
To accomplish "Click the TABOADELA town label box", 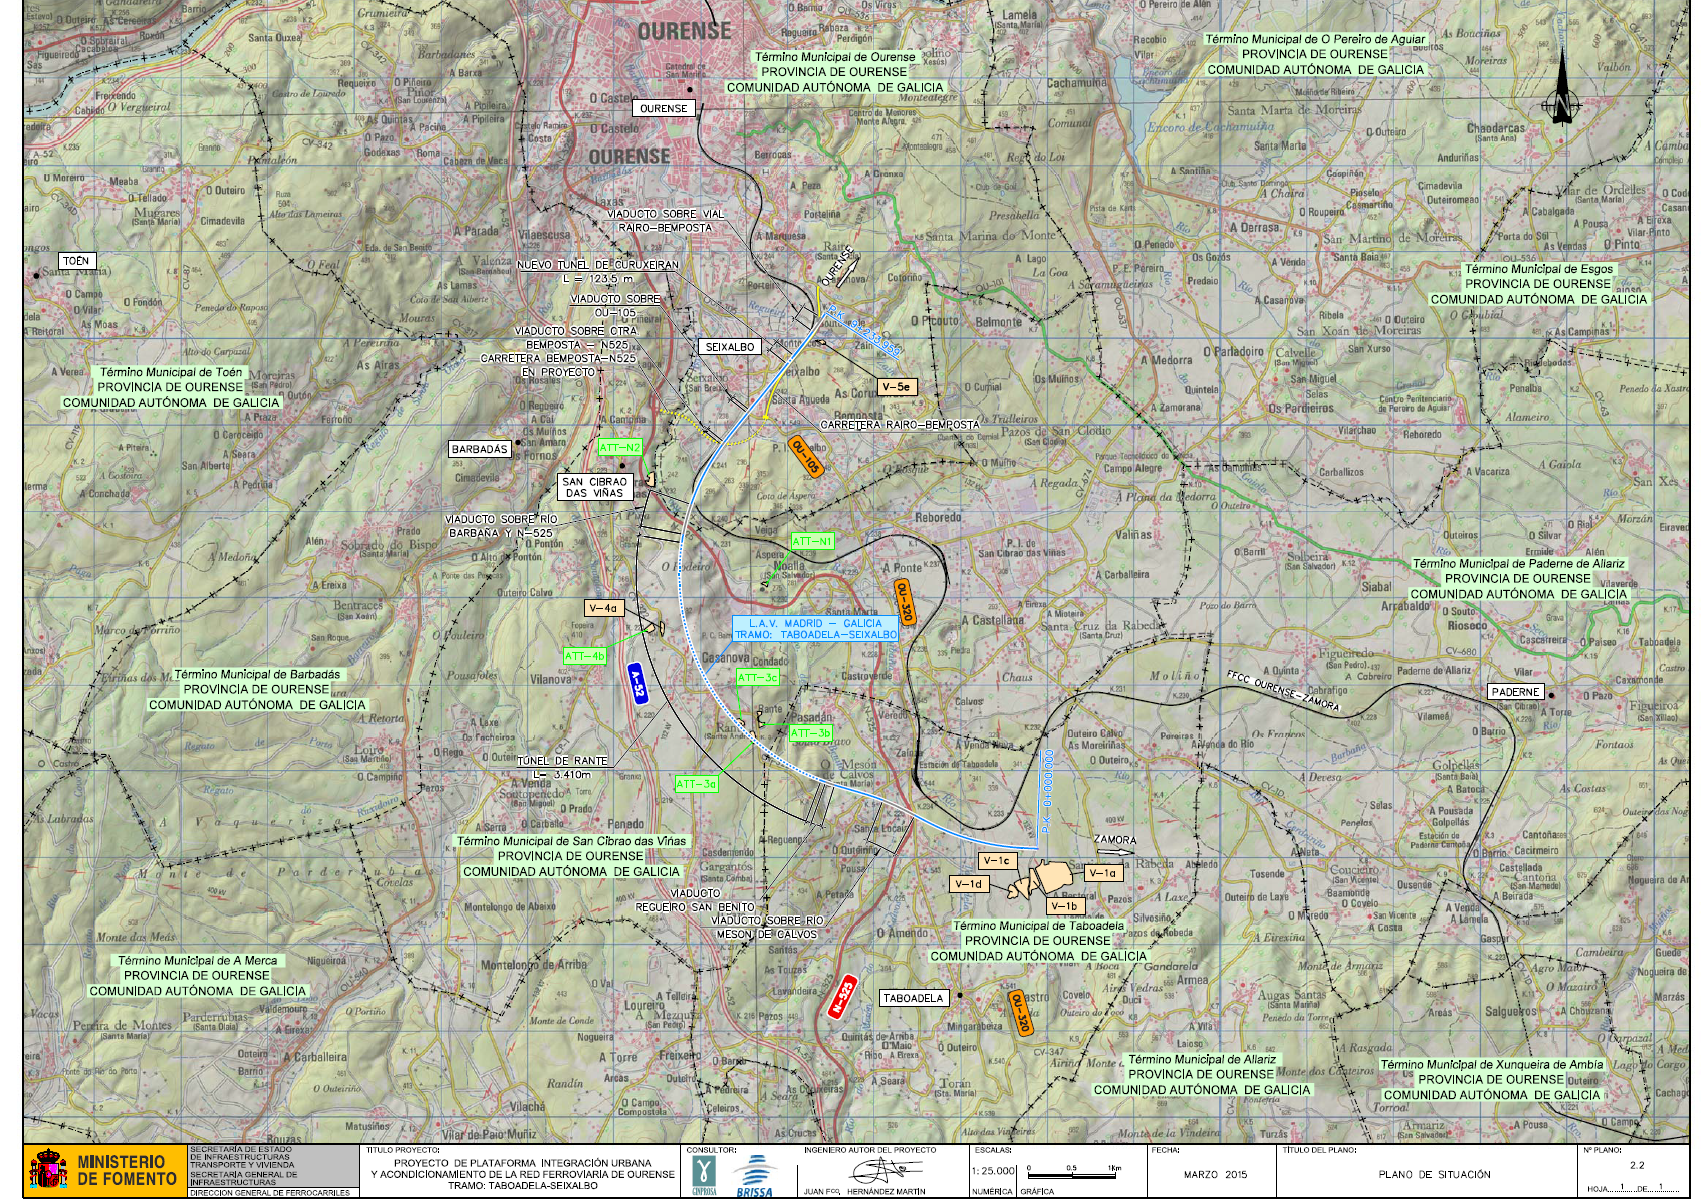I will tap(913, 998).
